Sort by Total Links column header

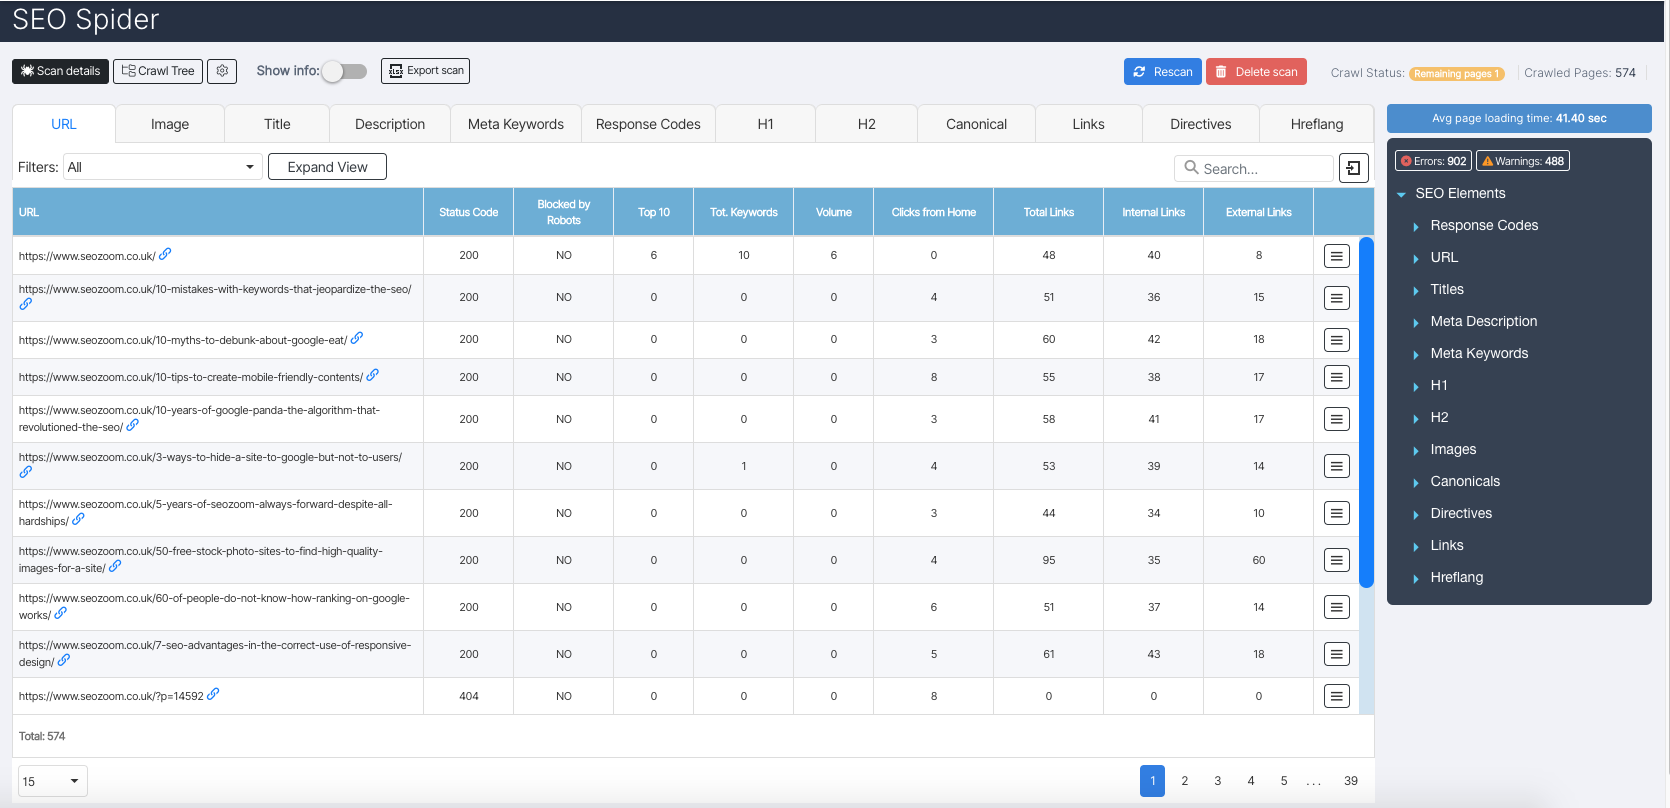click(x=1048, y=212)
